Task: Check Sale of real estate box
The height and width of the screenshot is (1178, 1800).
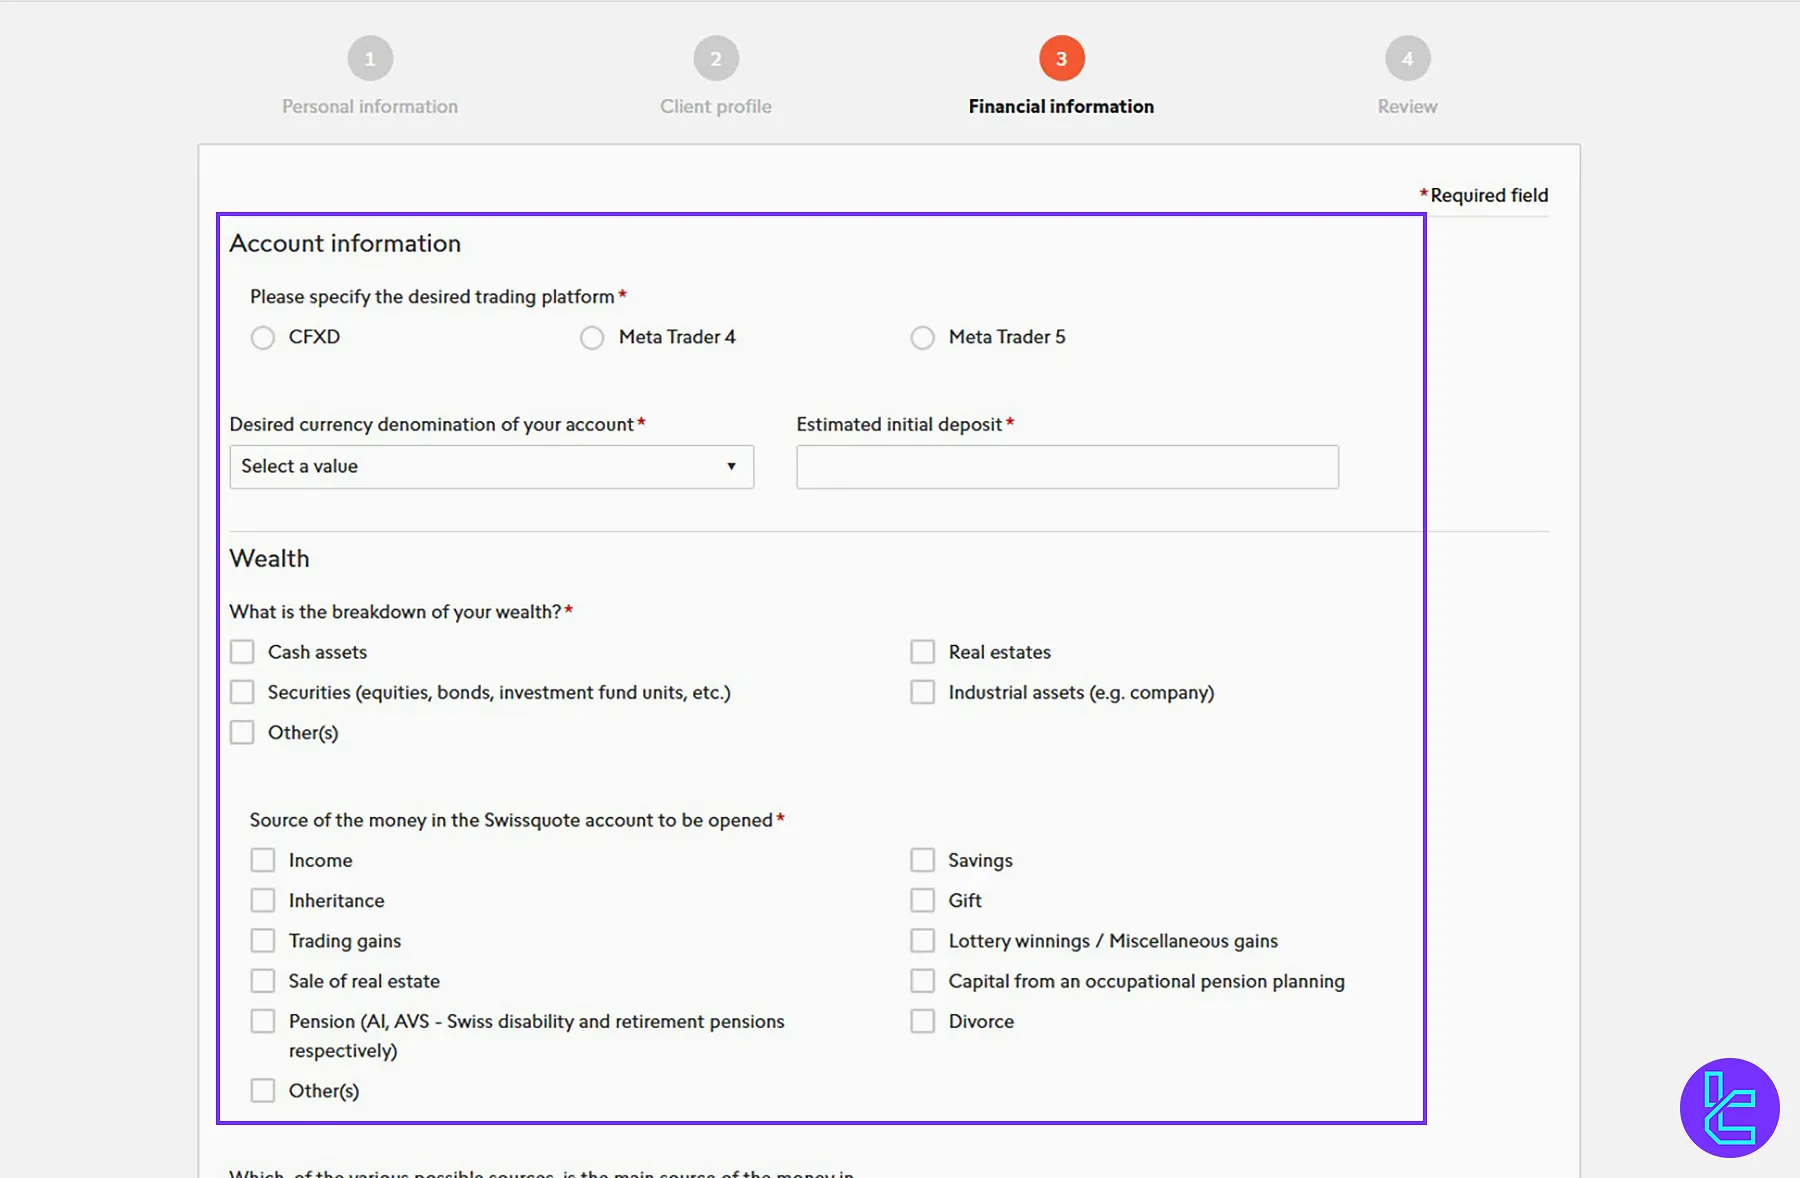Action: coord(263,981)
